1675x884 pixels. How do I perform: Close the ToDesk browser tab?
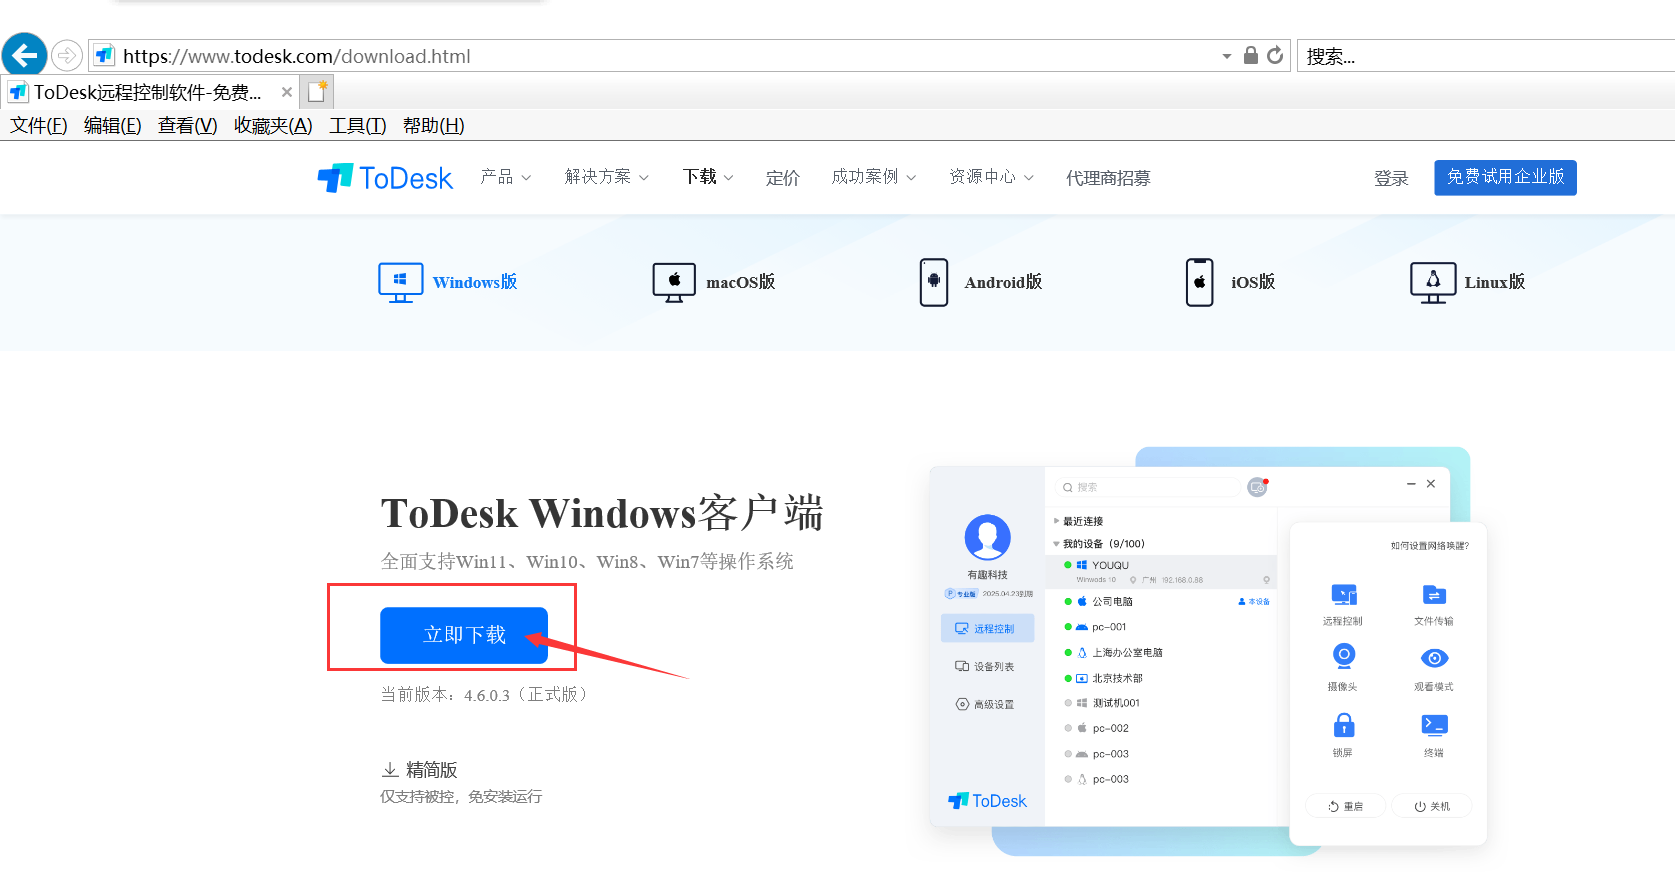click(287, 92)
